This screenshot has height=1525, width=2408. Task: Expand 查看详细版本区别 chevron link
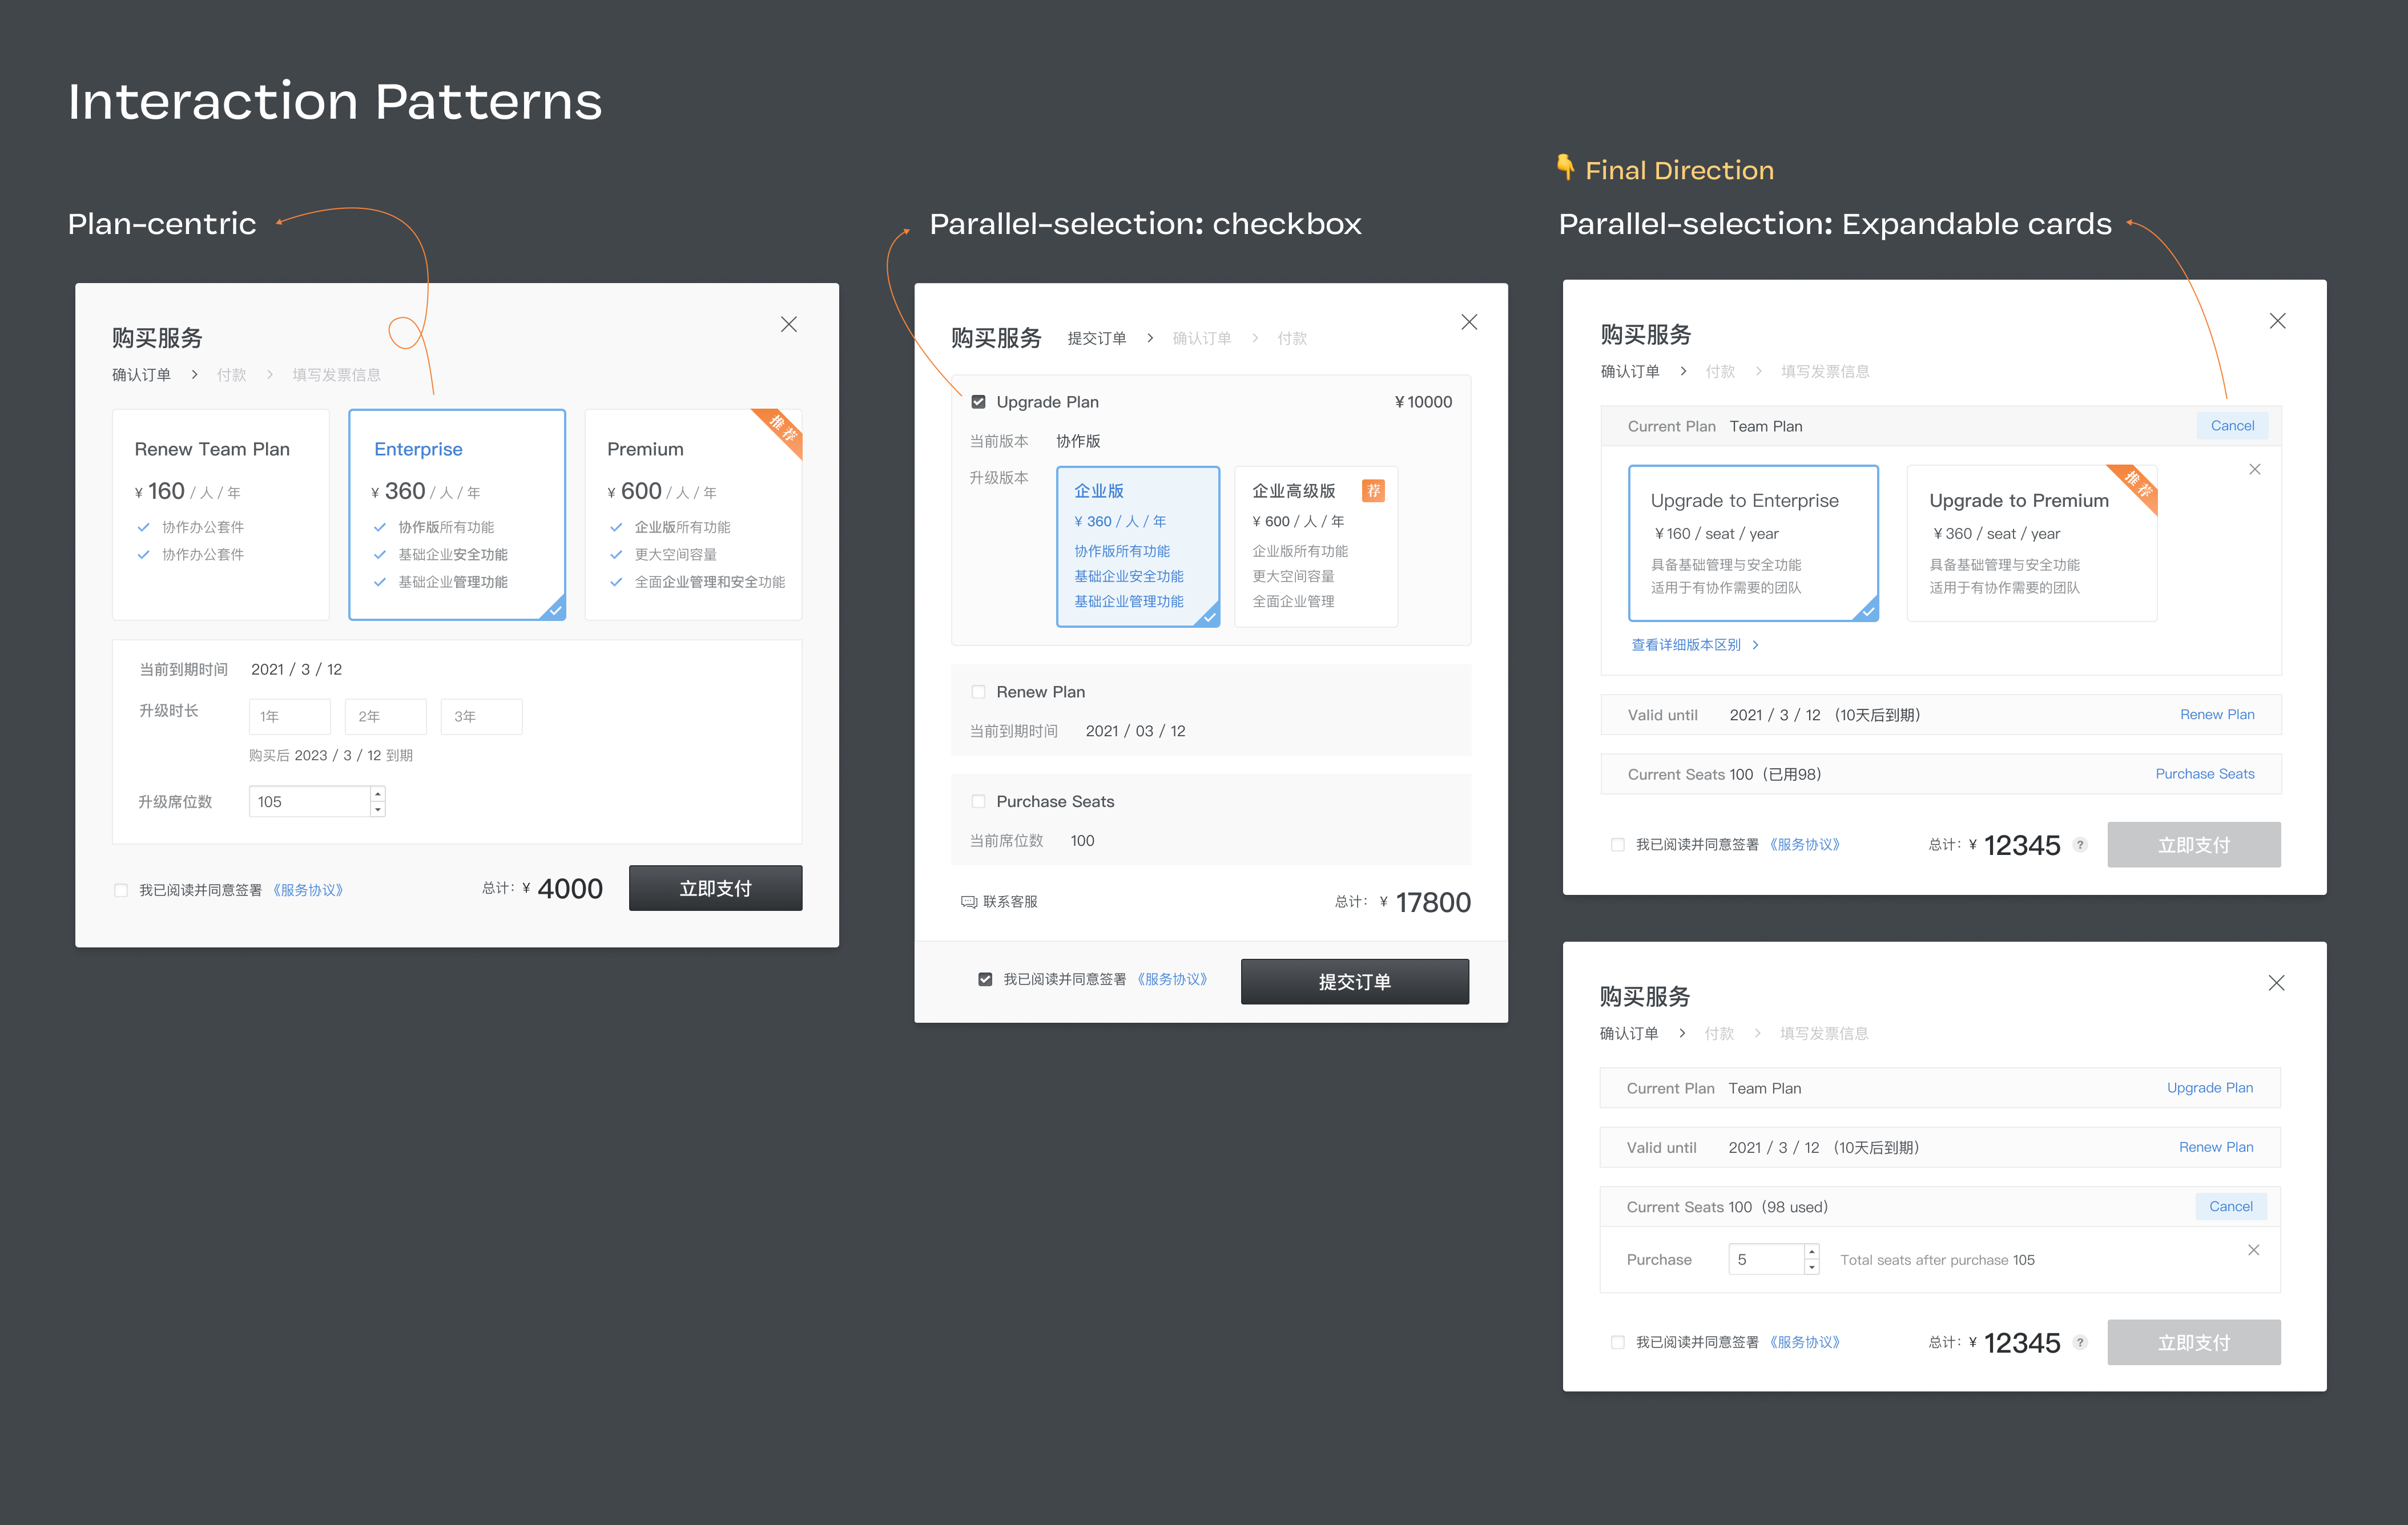[x=1755, y=645]
